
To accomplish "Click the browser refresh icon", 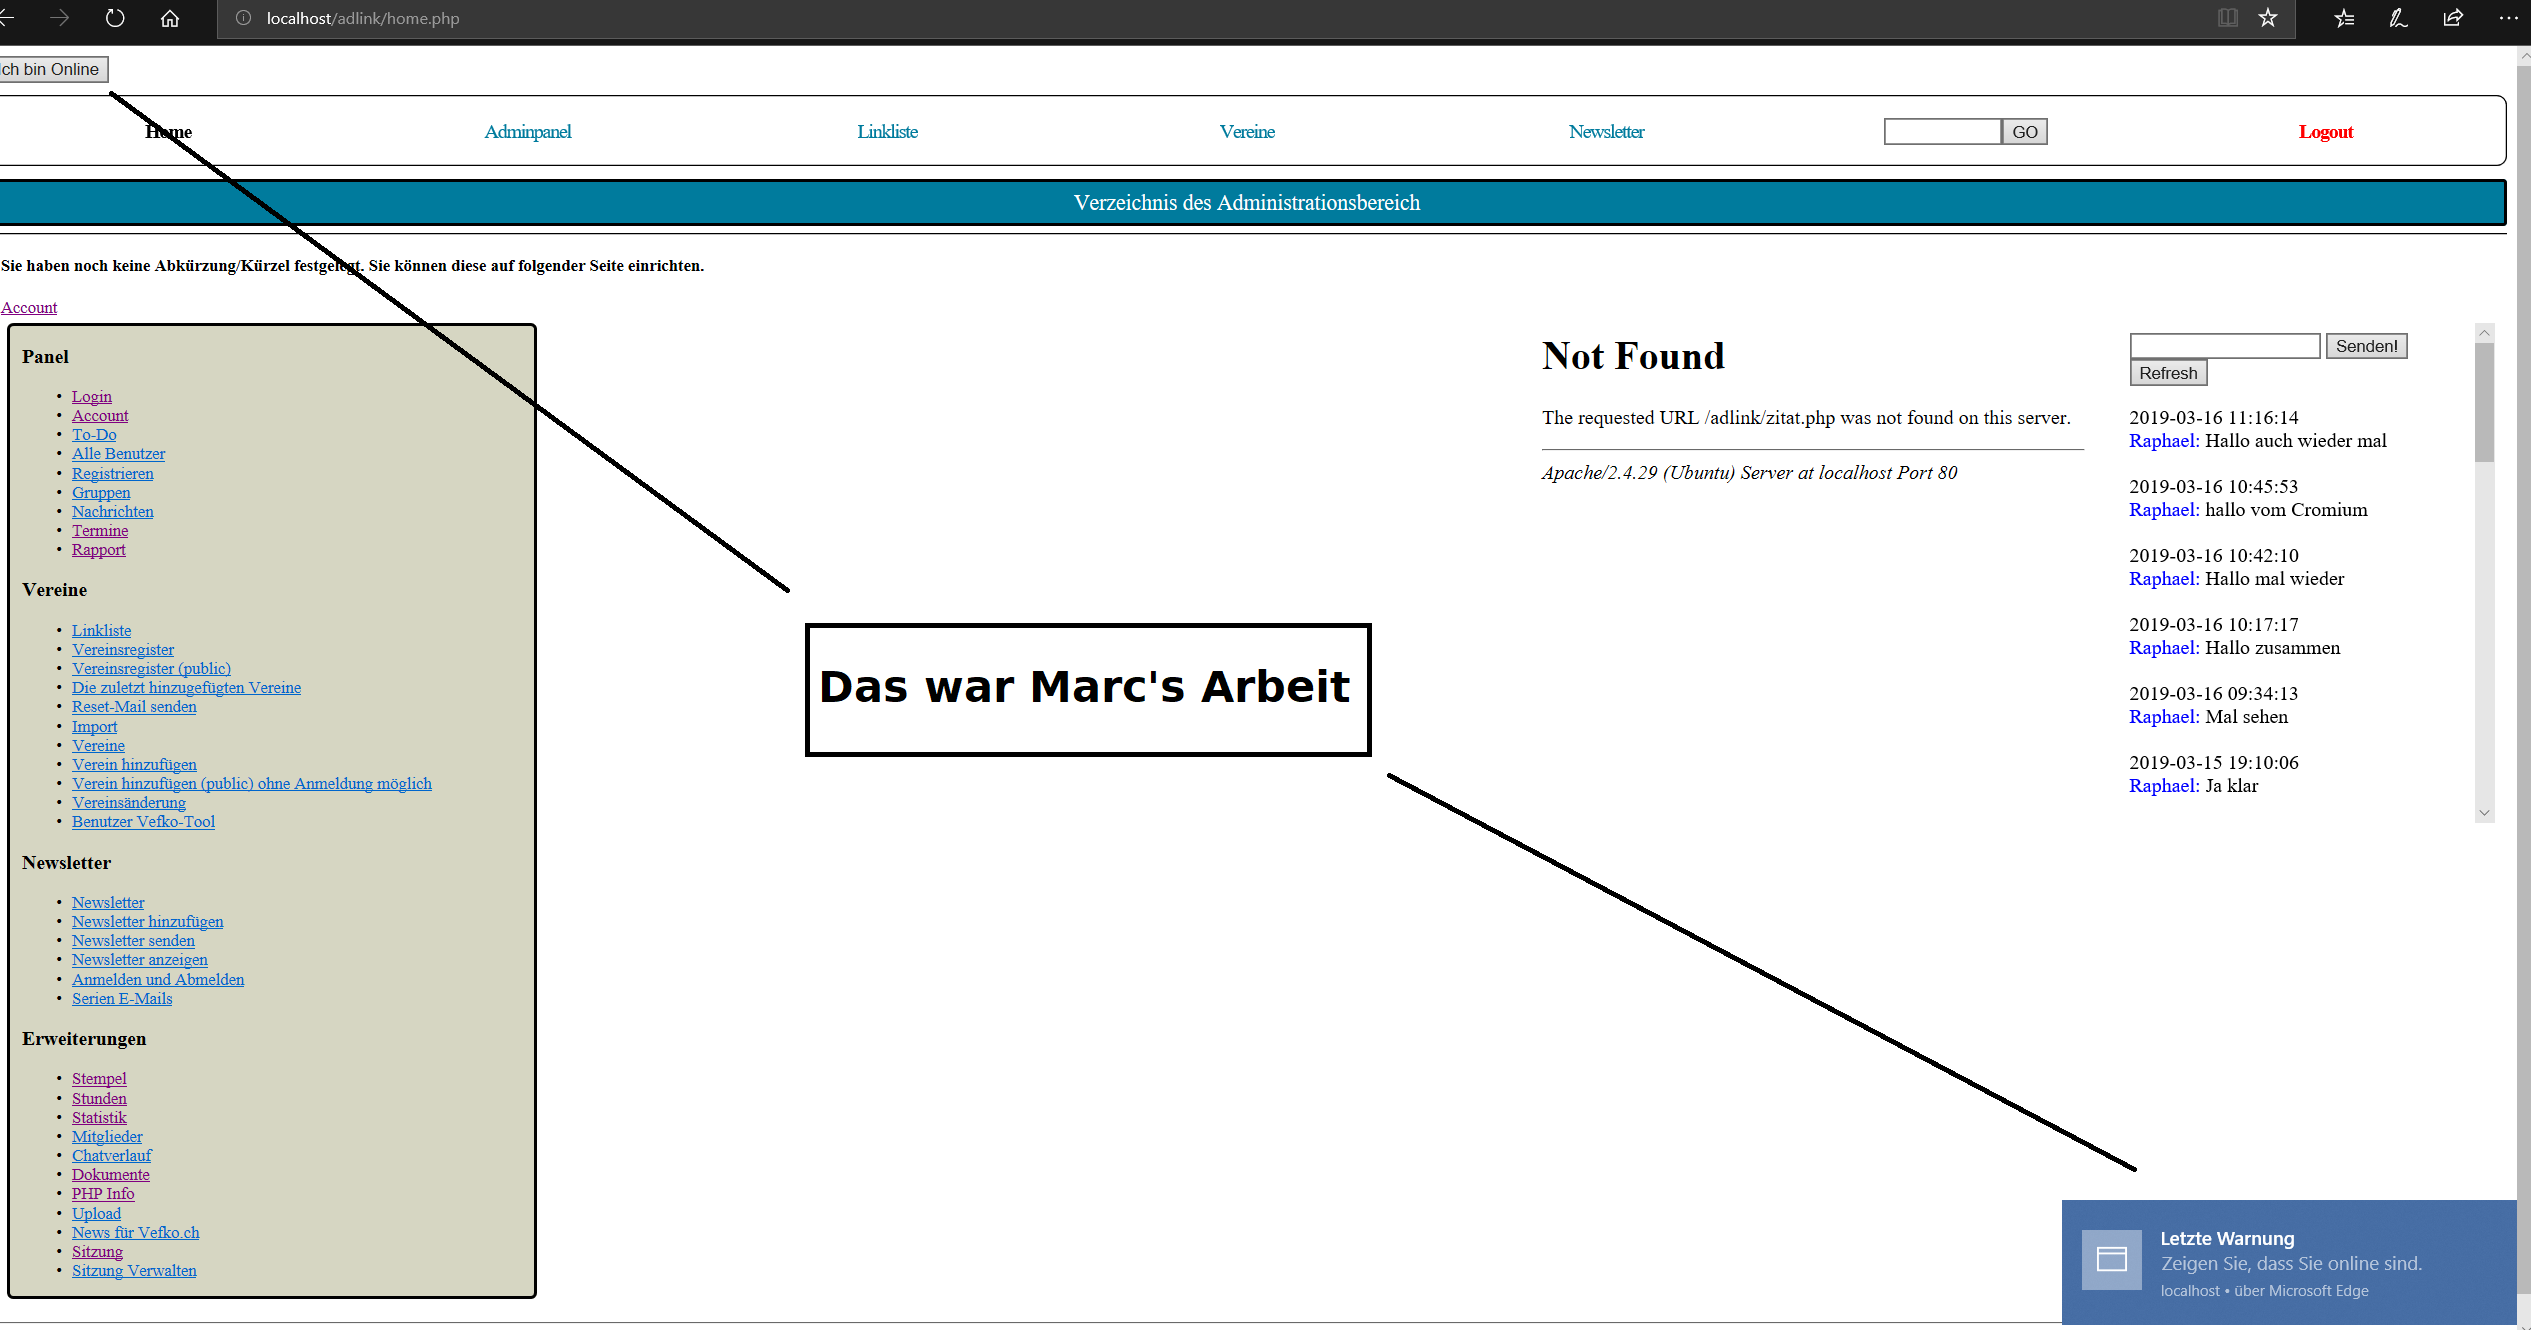I will [115, 18].
